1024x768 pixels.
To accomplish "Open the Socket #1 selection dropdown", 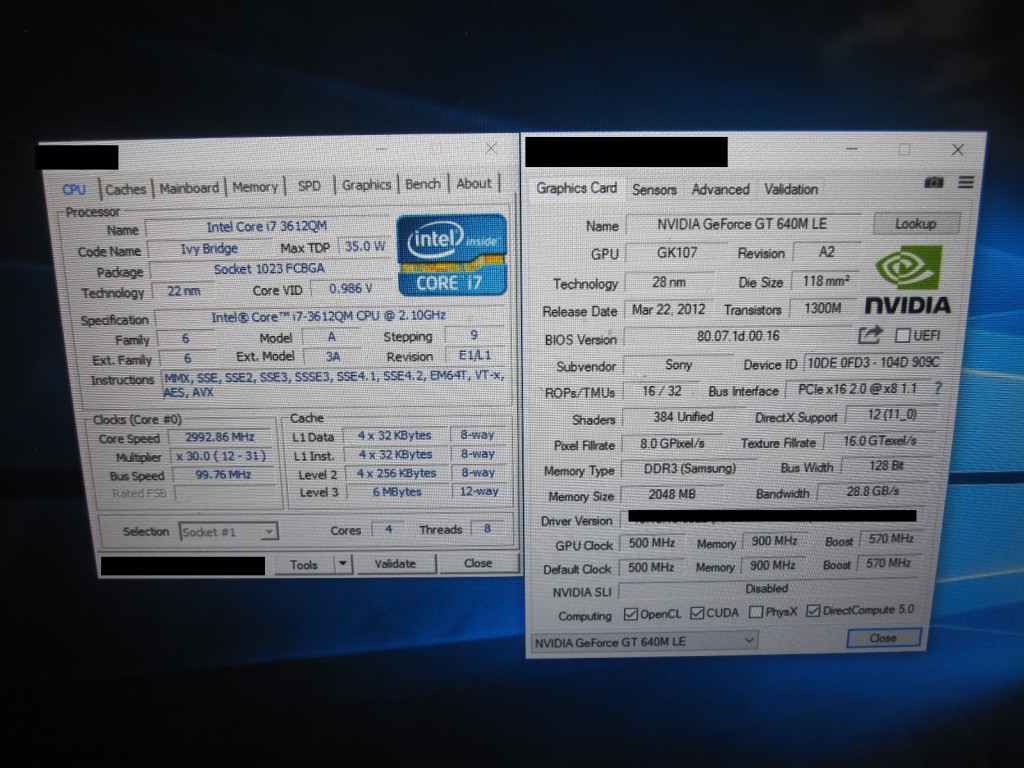I will point(229,532).
